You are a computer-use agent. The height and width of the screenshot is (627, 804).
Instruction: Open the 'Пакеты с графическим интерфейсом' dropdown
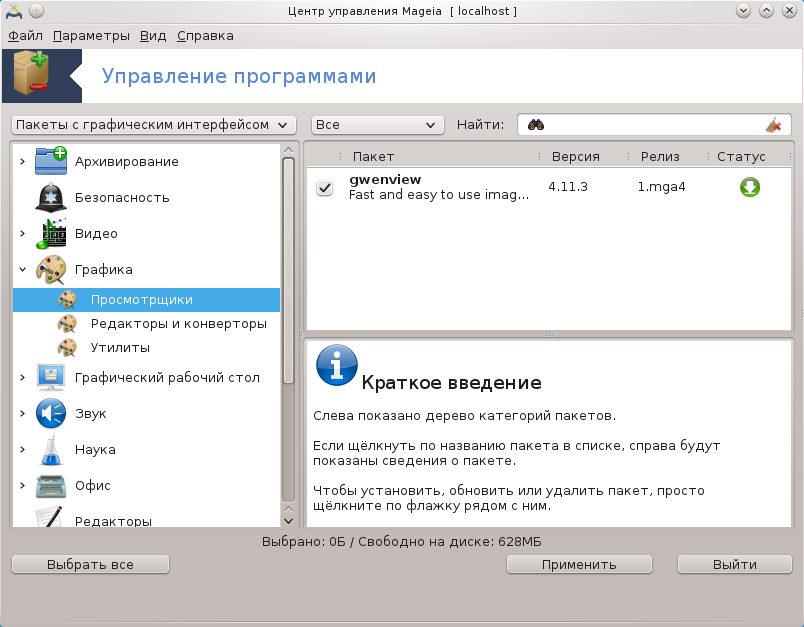[153, 125]
